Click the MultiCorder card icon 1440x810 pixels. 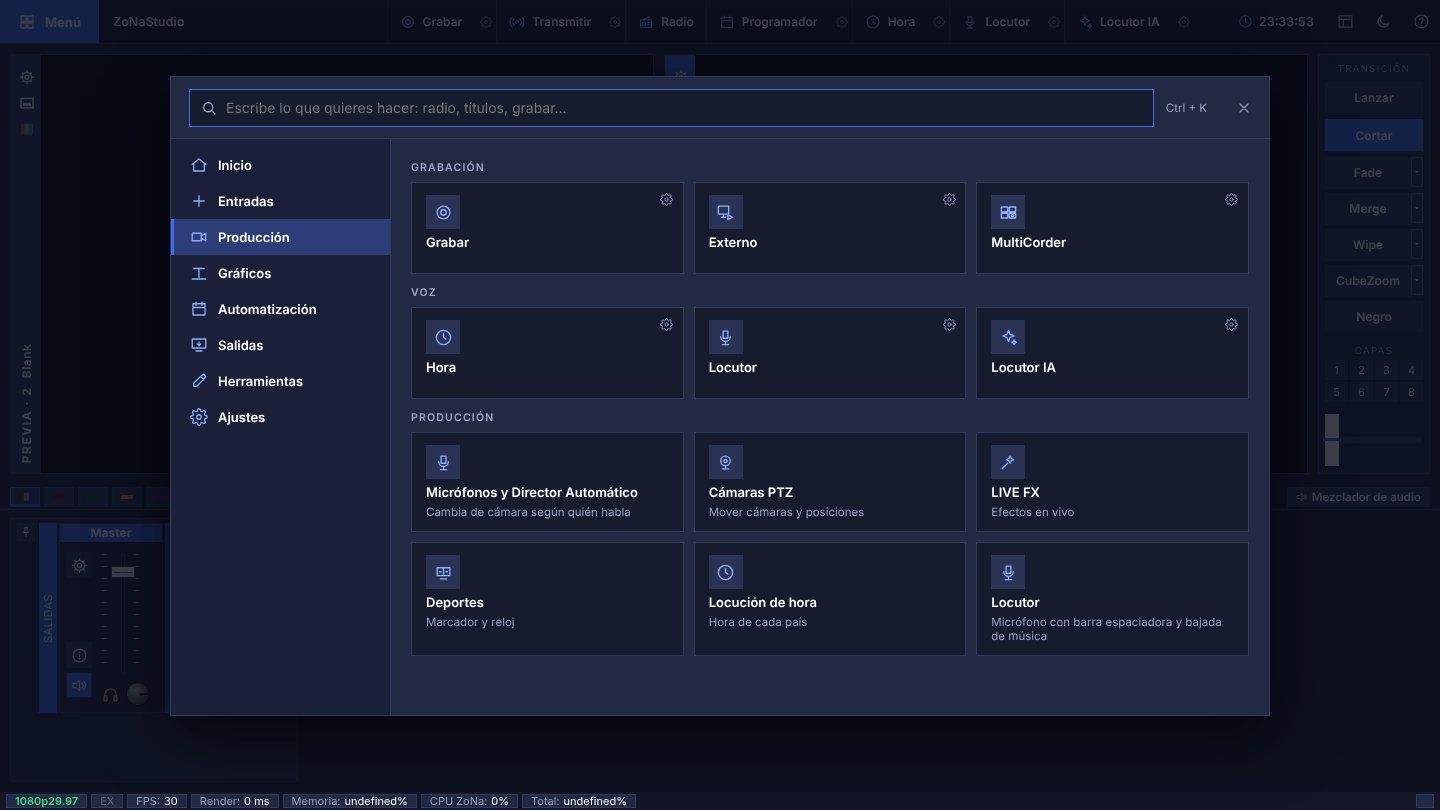coord(1008,212)
